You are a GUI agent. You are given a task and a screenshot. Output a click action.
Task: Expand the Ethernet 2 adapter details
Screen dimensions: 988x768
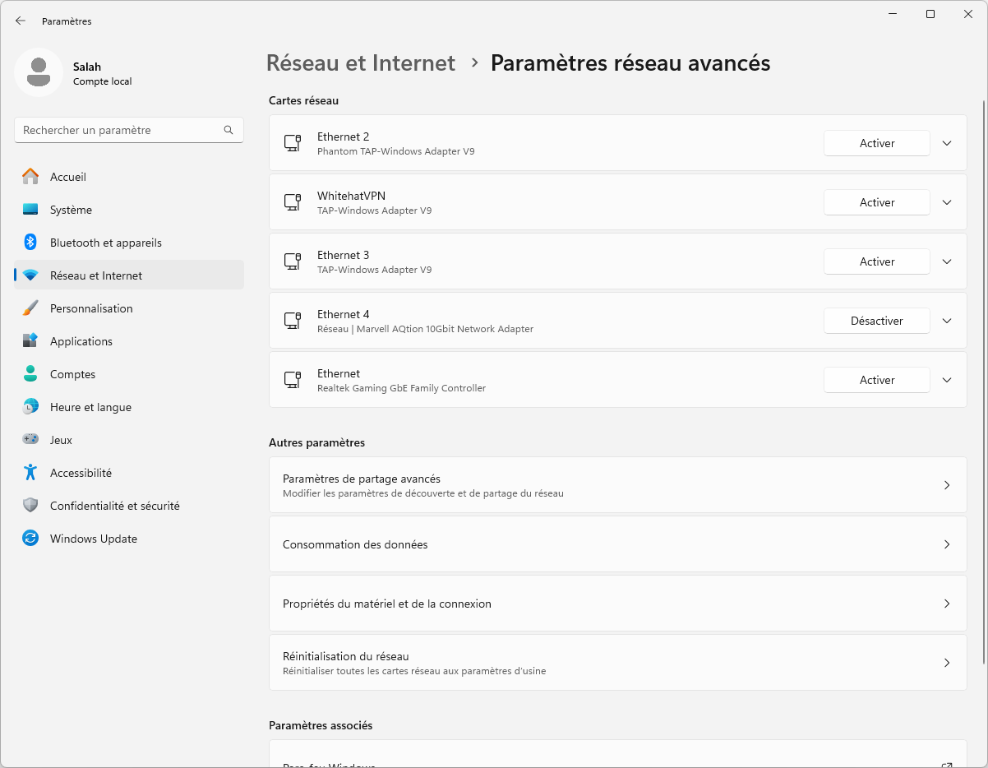(946, 143)
